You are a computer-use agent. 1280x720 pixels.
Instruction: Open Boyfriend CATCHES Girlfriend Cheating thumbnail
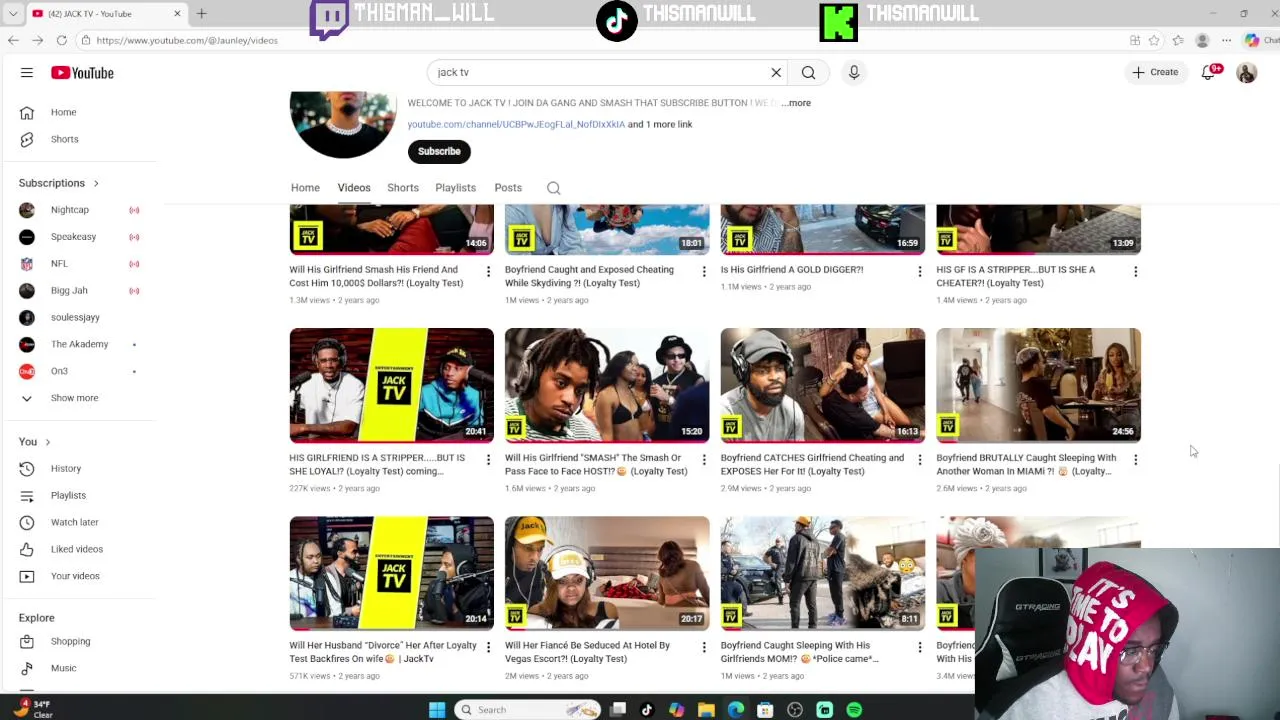click(823, 385)
